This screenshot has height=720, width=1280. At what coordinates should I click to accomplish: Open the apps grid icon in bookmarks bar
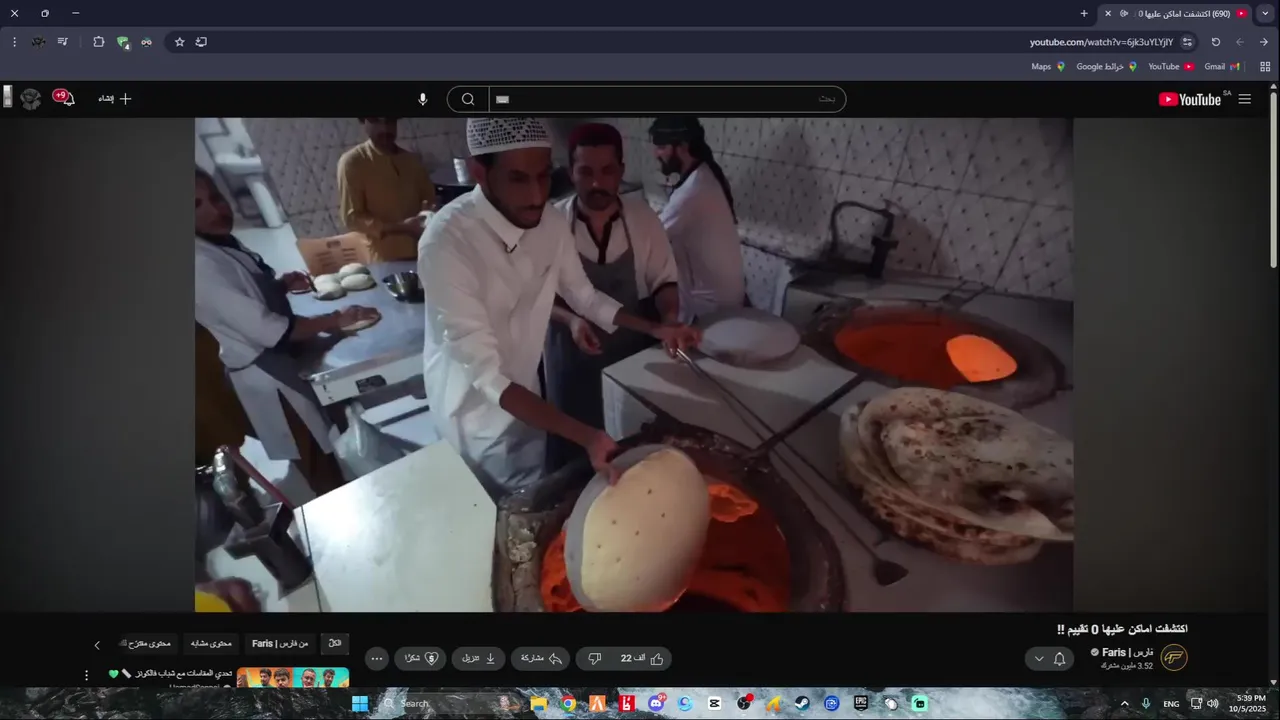(x=1265, y=67)
